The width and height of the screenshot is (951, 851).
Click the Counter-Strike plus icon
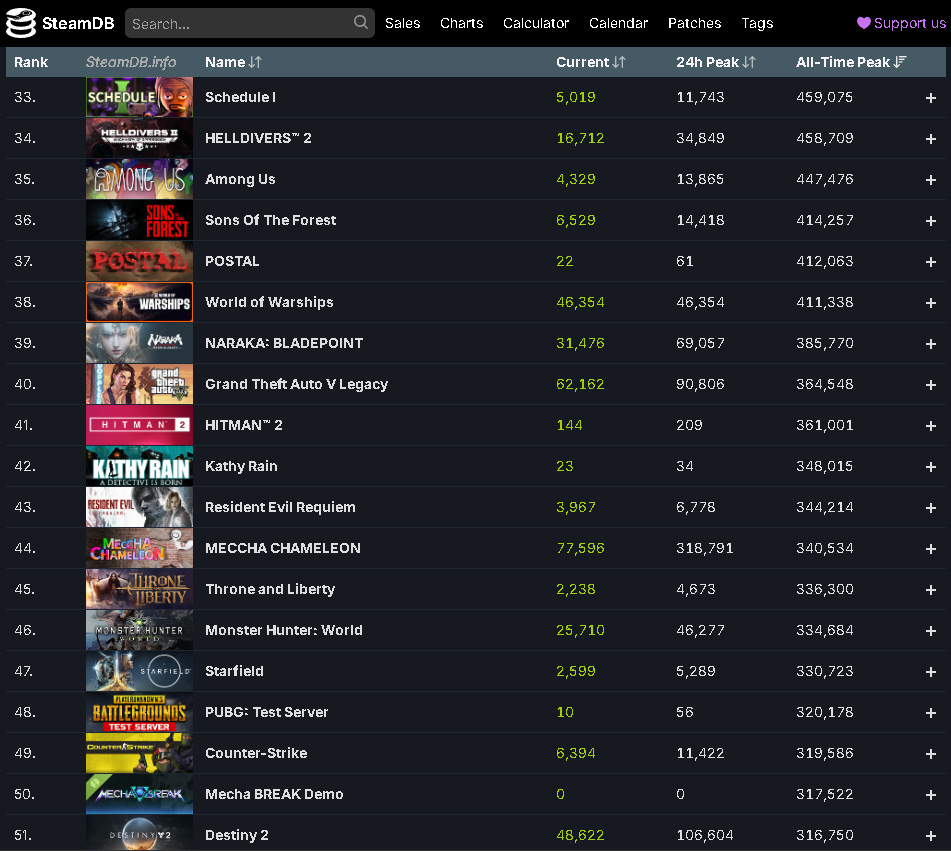pyautogui.click(x=930, y=754)
